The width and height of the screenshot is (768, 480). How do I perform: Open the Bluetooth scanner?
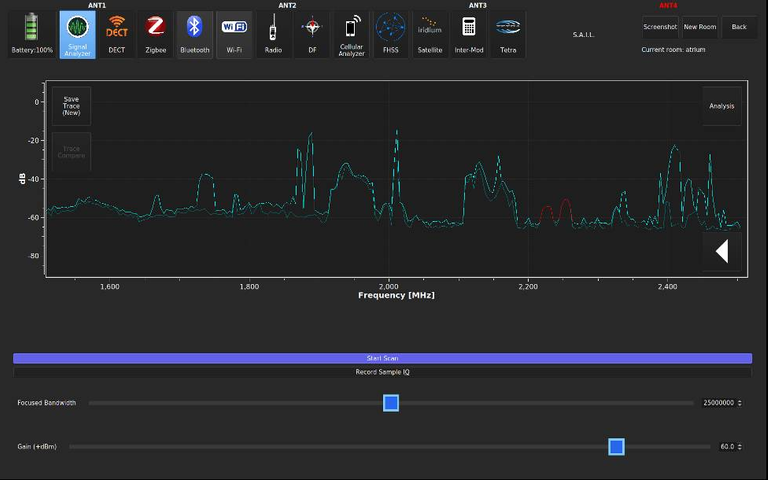click(x=195, y=33)
